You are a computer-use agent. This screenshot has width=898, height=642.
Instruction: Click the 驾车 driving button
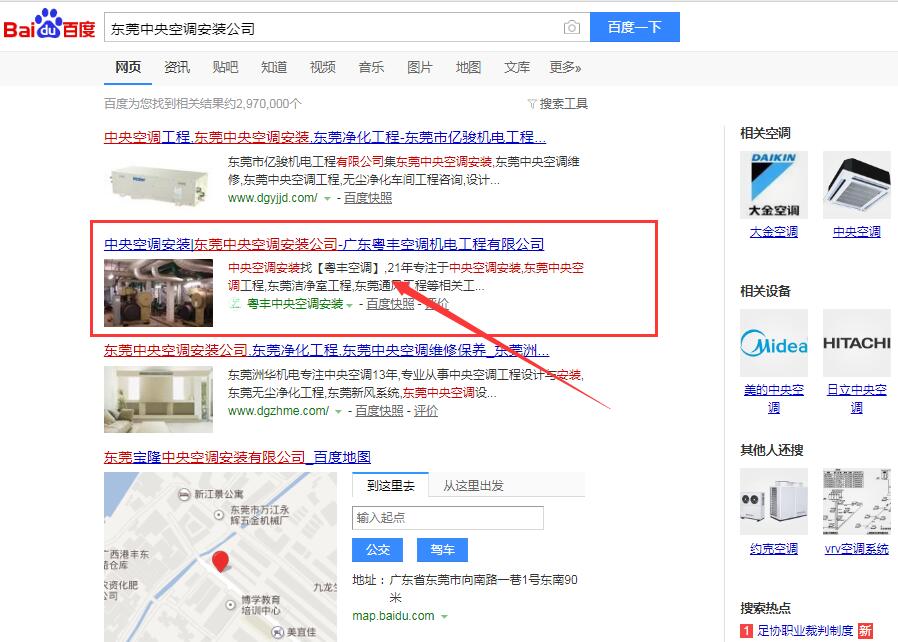point(442,549)
